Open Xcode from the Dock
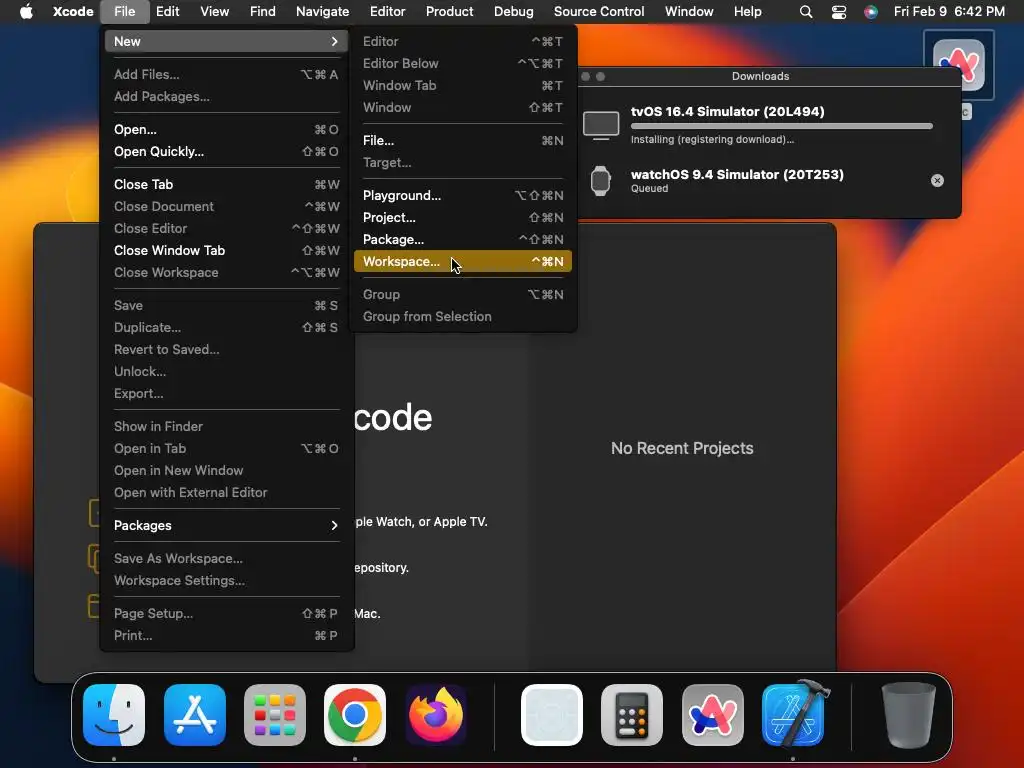 pyautogui.click(x=793, y=714)
